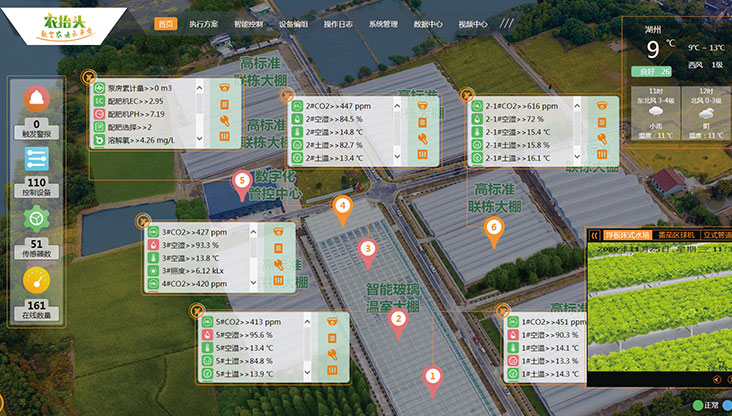Screen dimensions: 732x416
Task: Click the wrench icon in 3#CO2 panel
Action: 279,266
